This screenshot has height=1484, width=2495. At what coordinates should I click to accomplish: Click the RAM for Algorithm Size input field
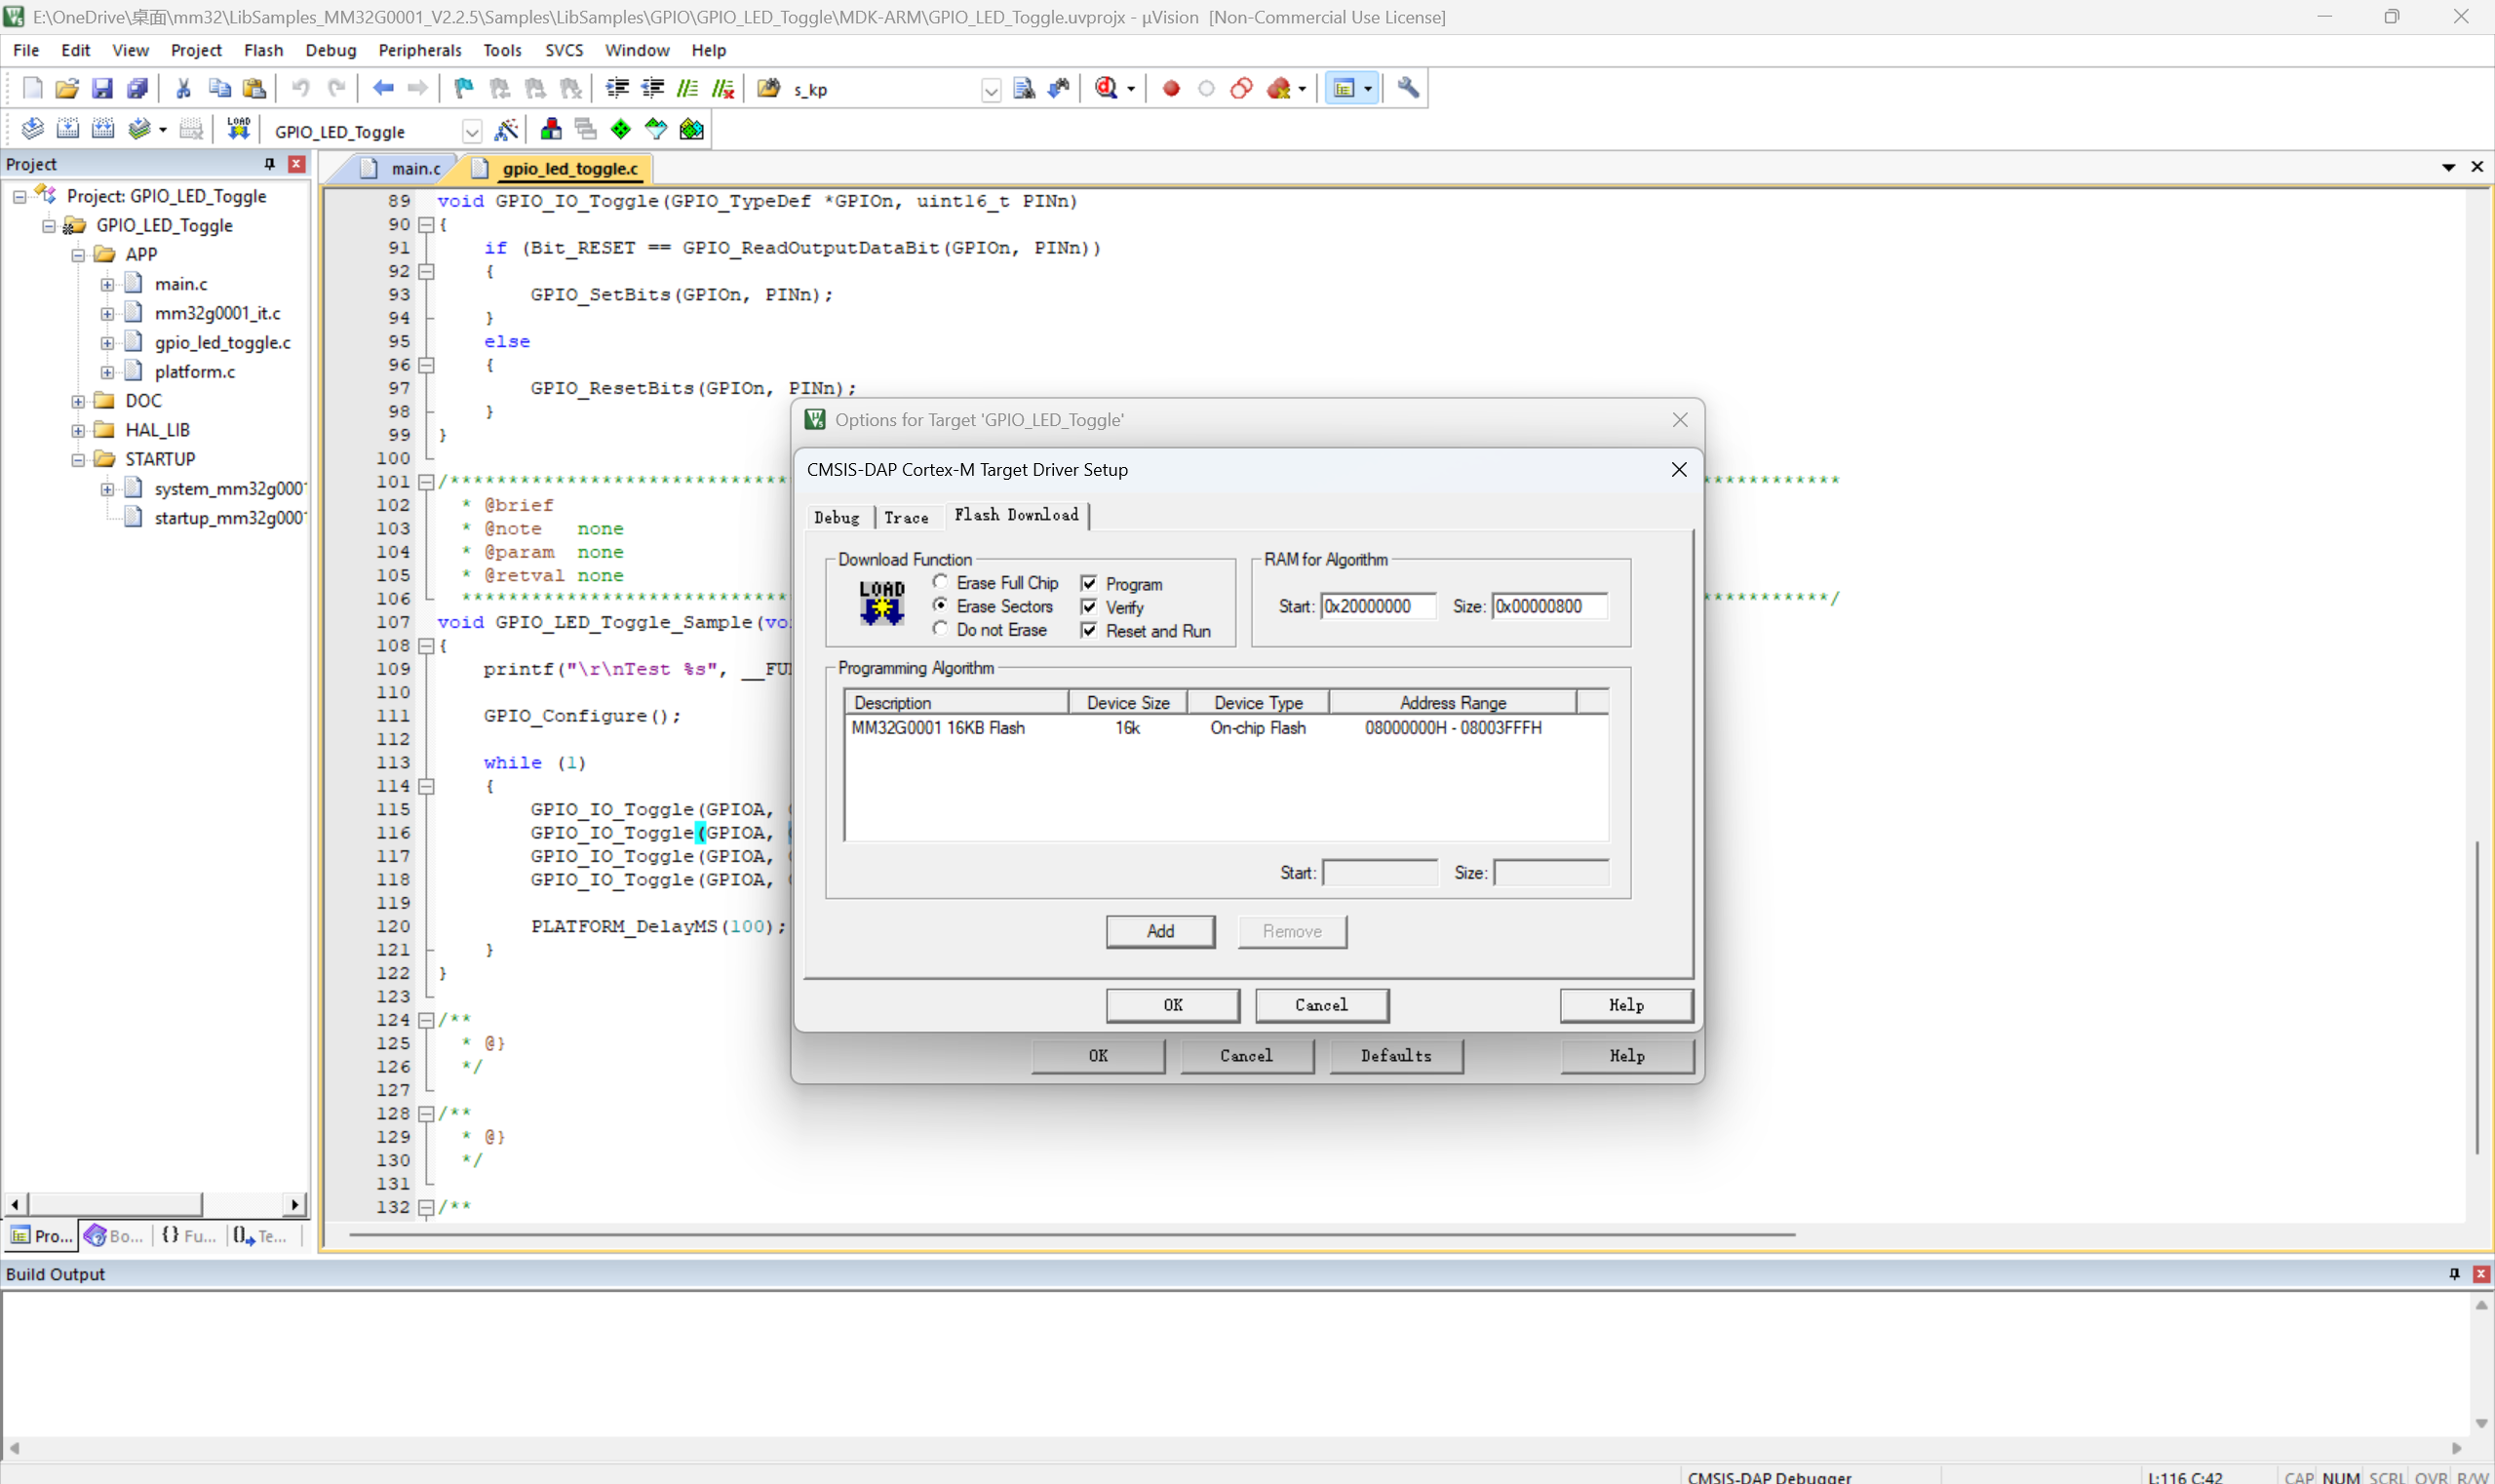tap(1549, 606)
